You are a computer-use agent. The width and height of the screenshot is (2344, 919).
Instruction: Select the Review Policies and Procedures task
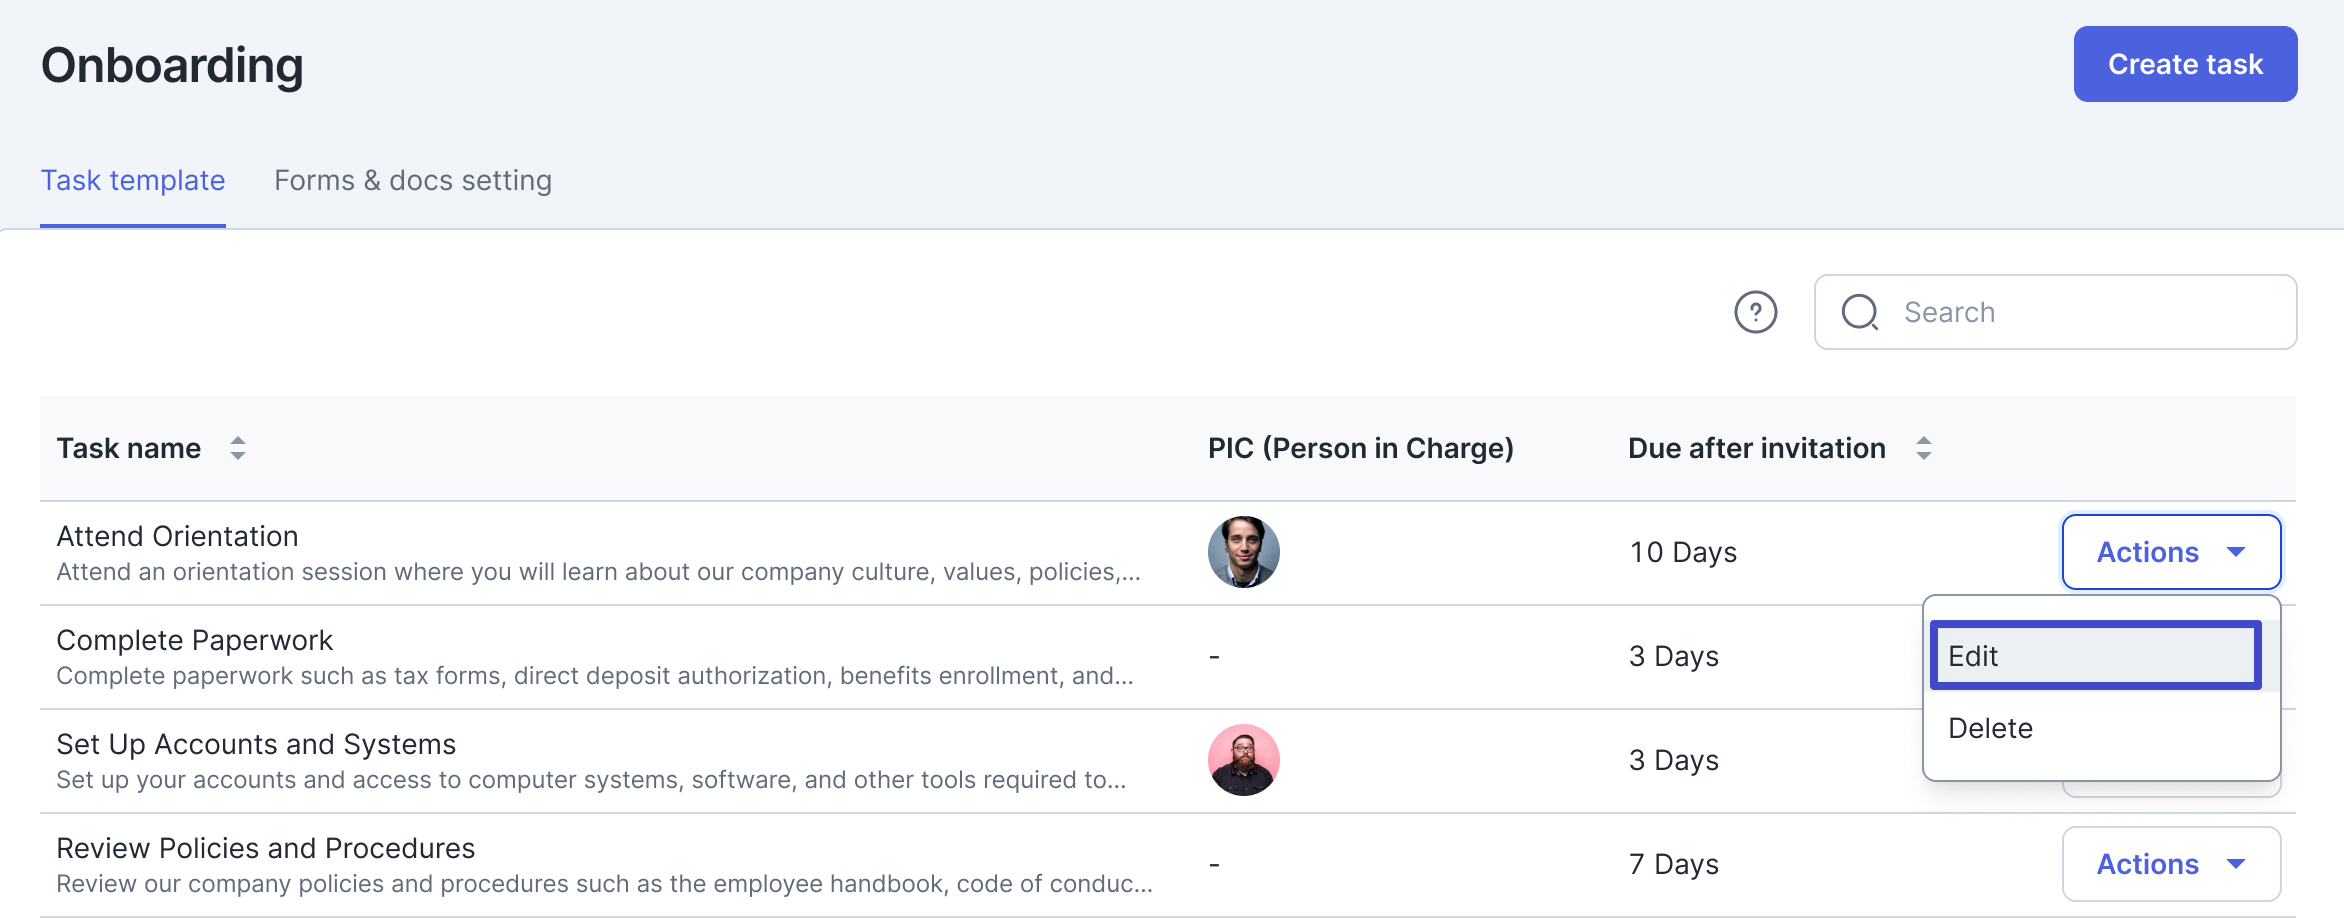(265, 847)
